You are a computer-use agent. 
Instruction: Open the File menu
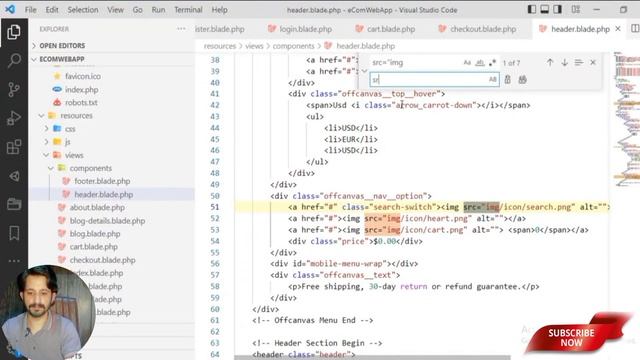click(31, 9)
